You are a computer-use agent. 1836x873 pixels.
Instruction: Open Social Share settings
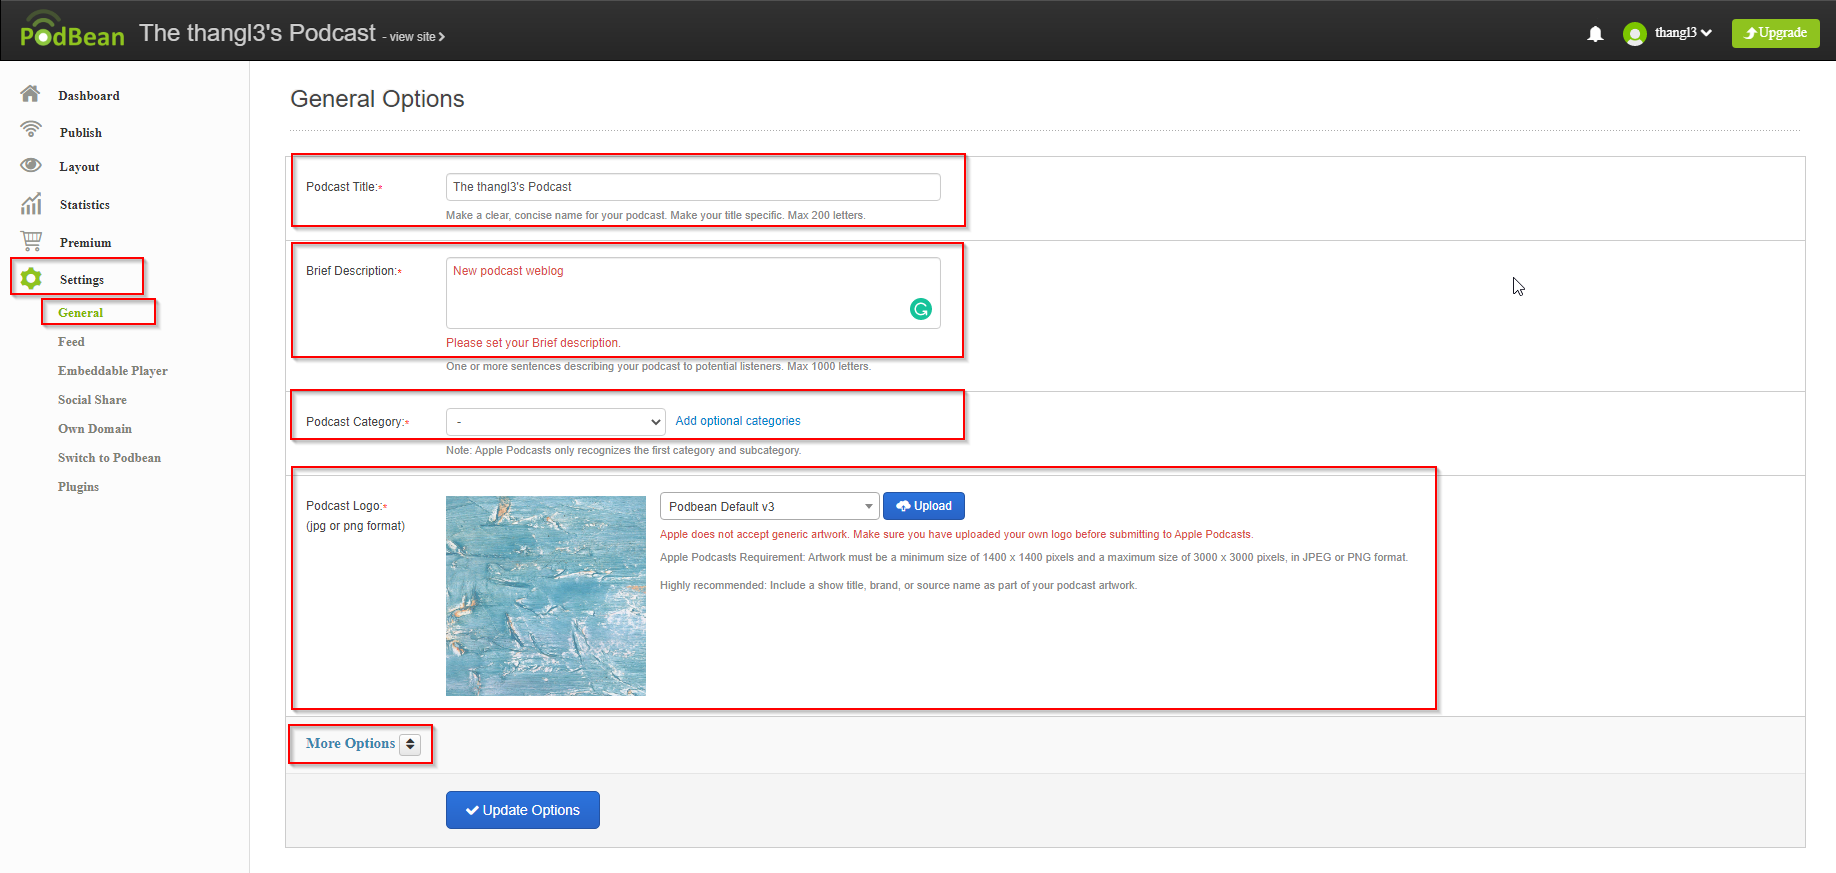point(92,400)
